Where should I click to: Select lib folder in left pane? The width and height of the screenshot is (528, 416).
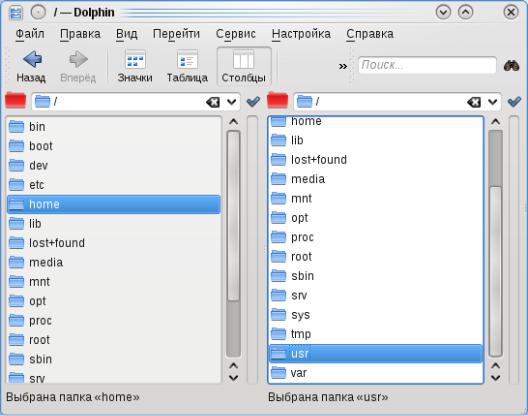pyautogui.click(x=114, y=224)
